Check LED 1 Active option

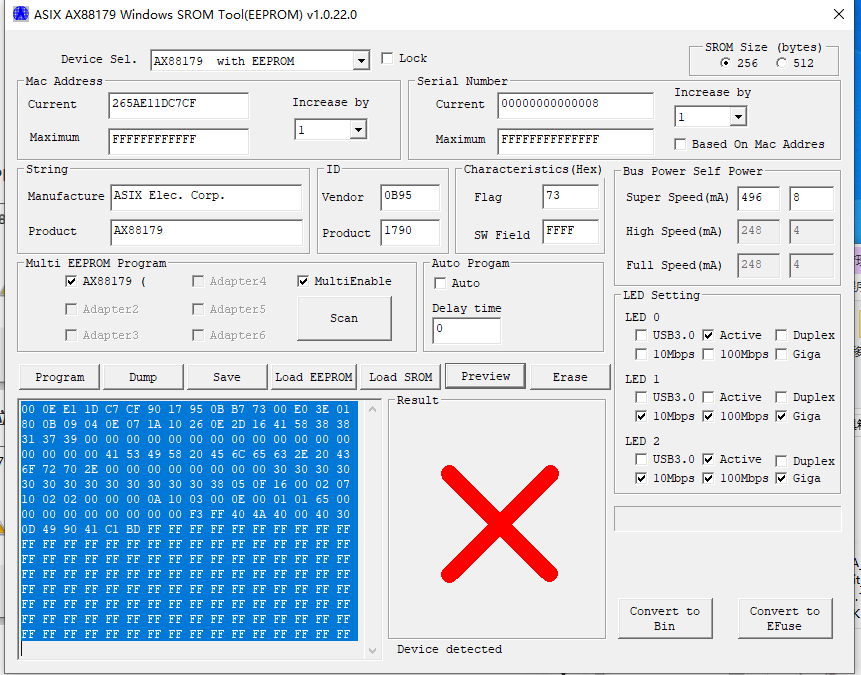click(708, 397)
